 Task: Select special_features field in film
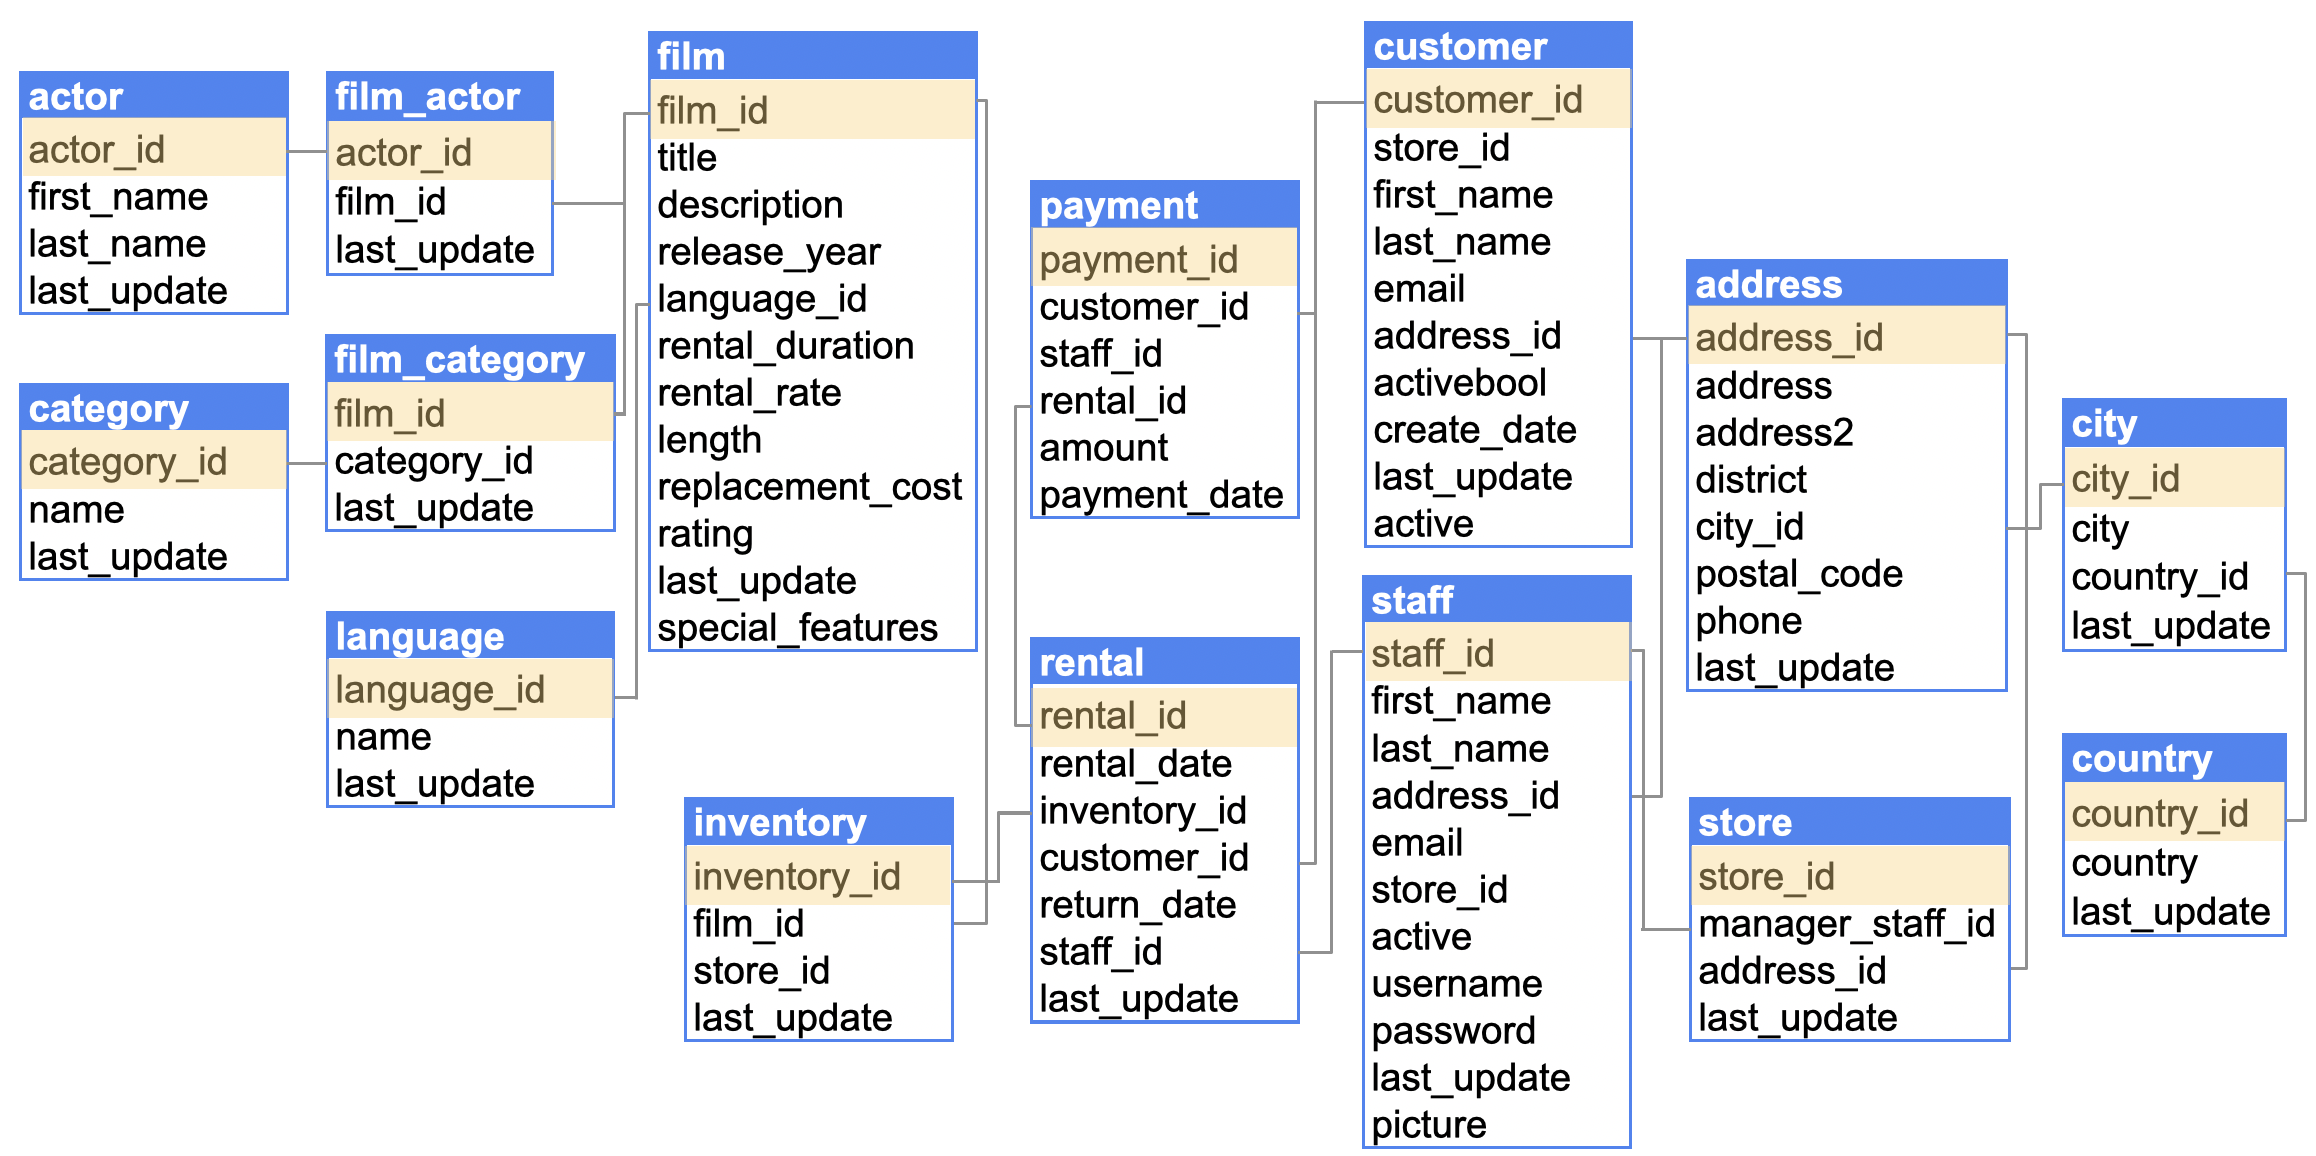point(797,628)
